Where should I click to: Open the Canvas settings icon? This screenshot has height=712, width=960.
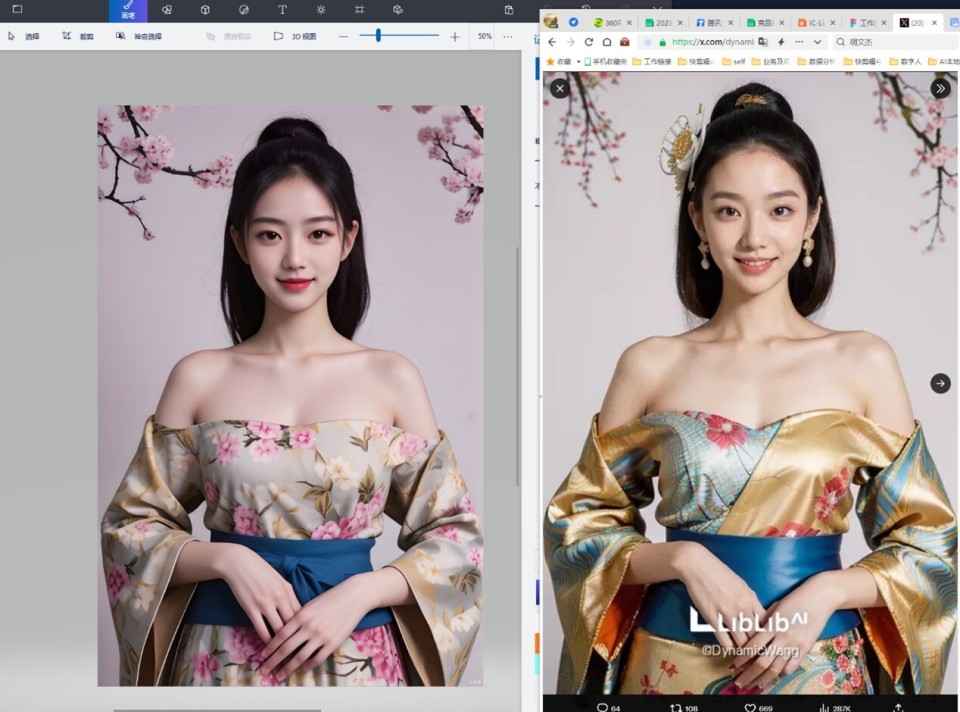[359, 9]
